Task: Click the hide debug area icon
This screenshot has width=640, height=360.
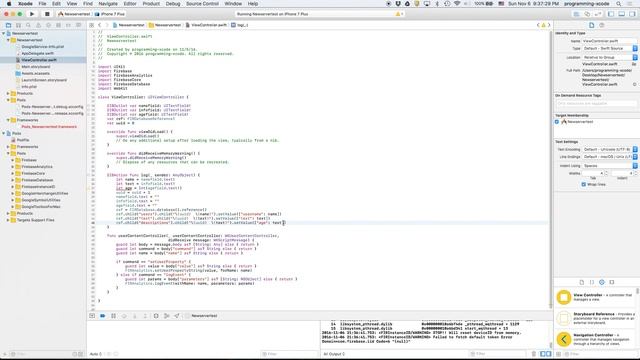Action: pyautogui.click(x=92, y=316)
